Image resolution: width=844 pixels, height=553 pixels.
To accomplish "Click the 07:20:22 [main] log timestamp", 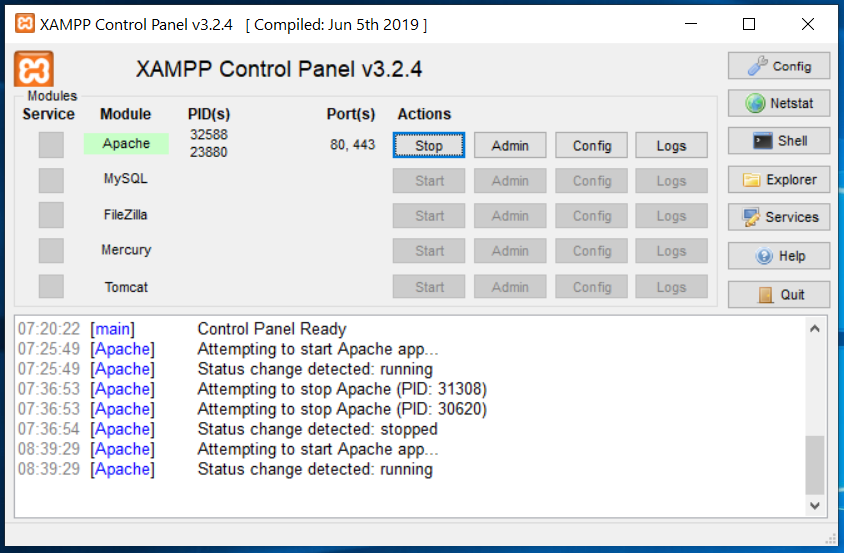I will pos(49,329).
